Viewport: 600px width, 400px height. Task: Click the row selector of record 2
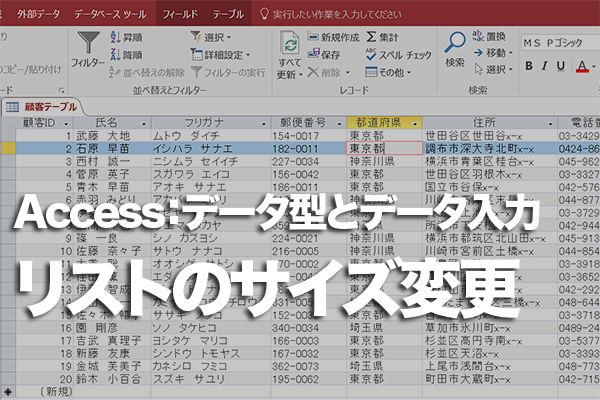pyautogui.click(x=8, y=149)
